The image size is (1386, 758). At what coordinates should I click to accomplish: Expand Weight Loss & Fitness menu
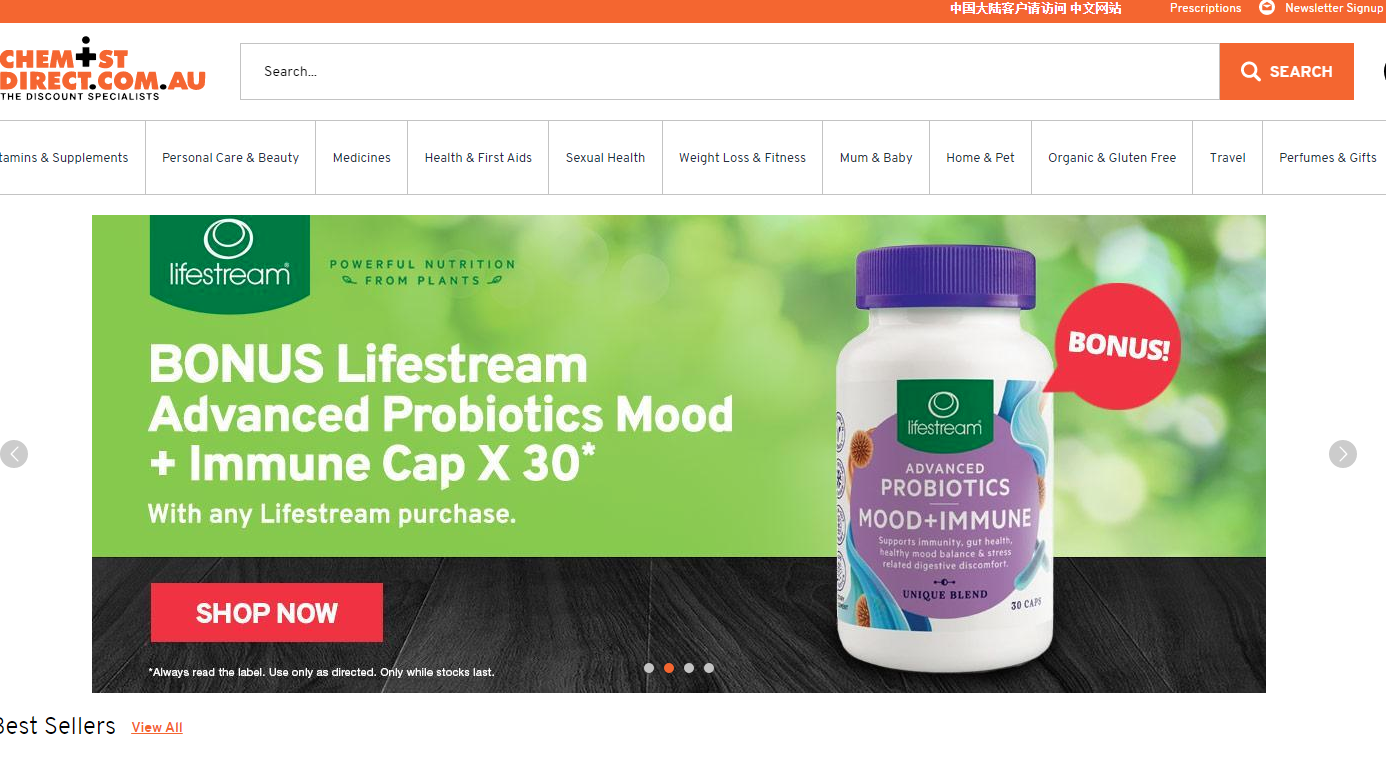tap(742, 158)
